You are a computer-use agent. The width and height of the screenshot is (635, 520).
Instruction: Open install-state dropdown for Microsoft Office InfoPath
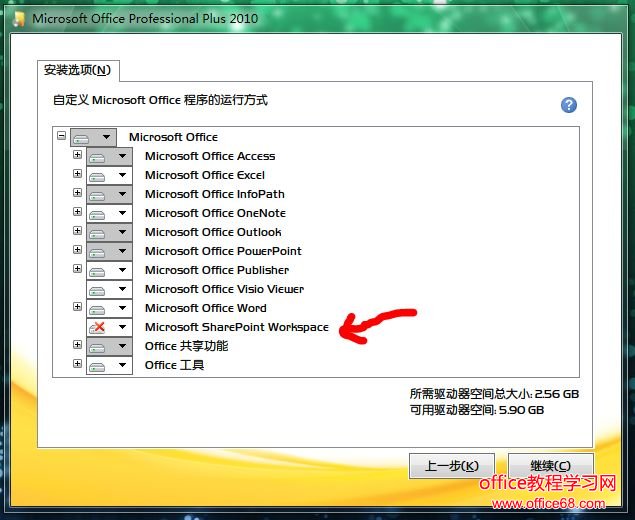pos(109,194)
